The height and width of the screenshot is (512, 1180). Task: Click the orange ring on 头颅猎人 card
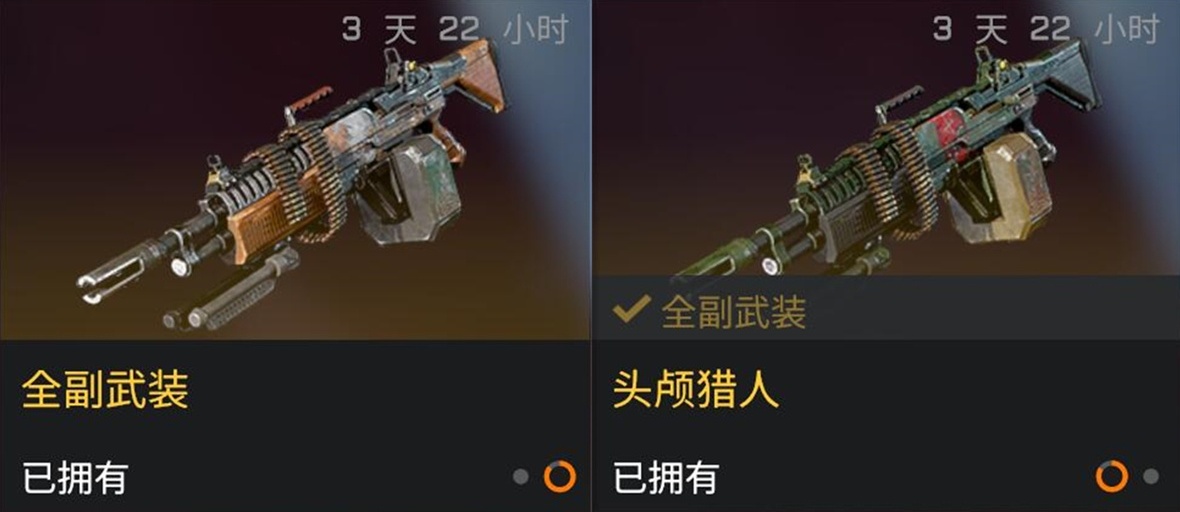click(x=1112, y=477)
